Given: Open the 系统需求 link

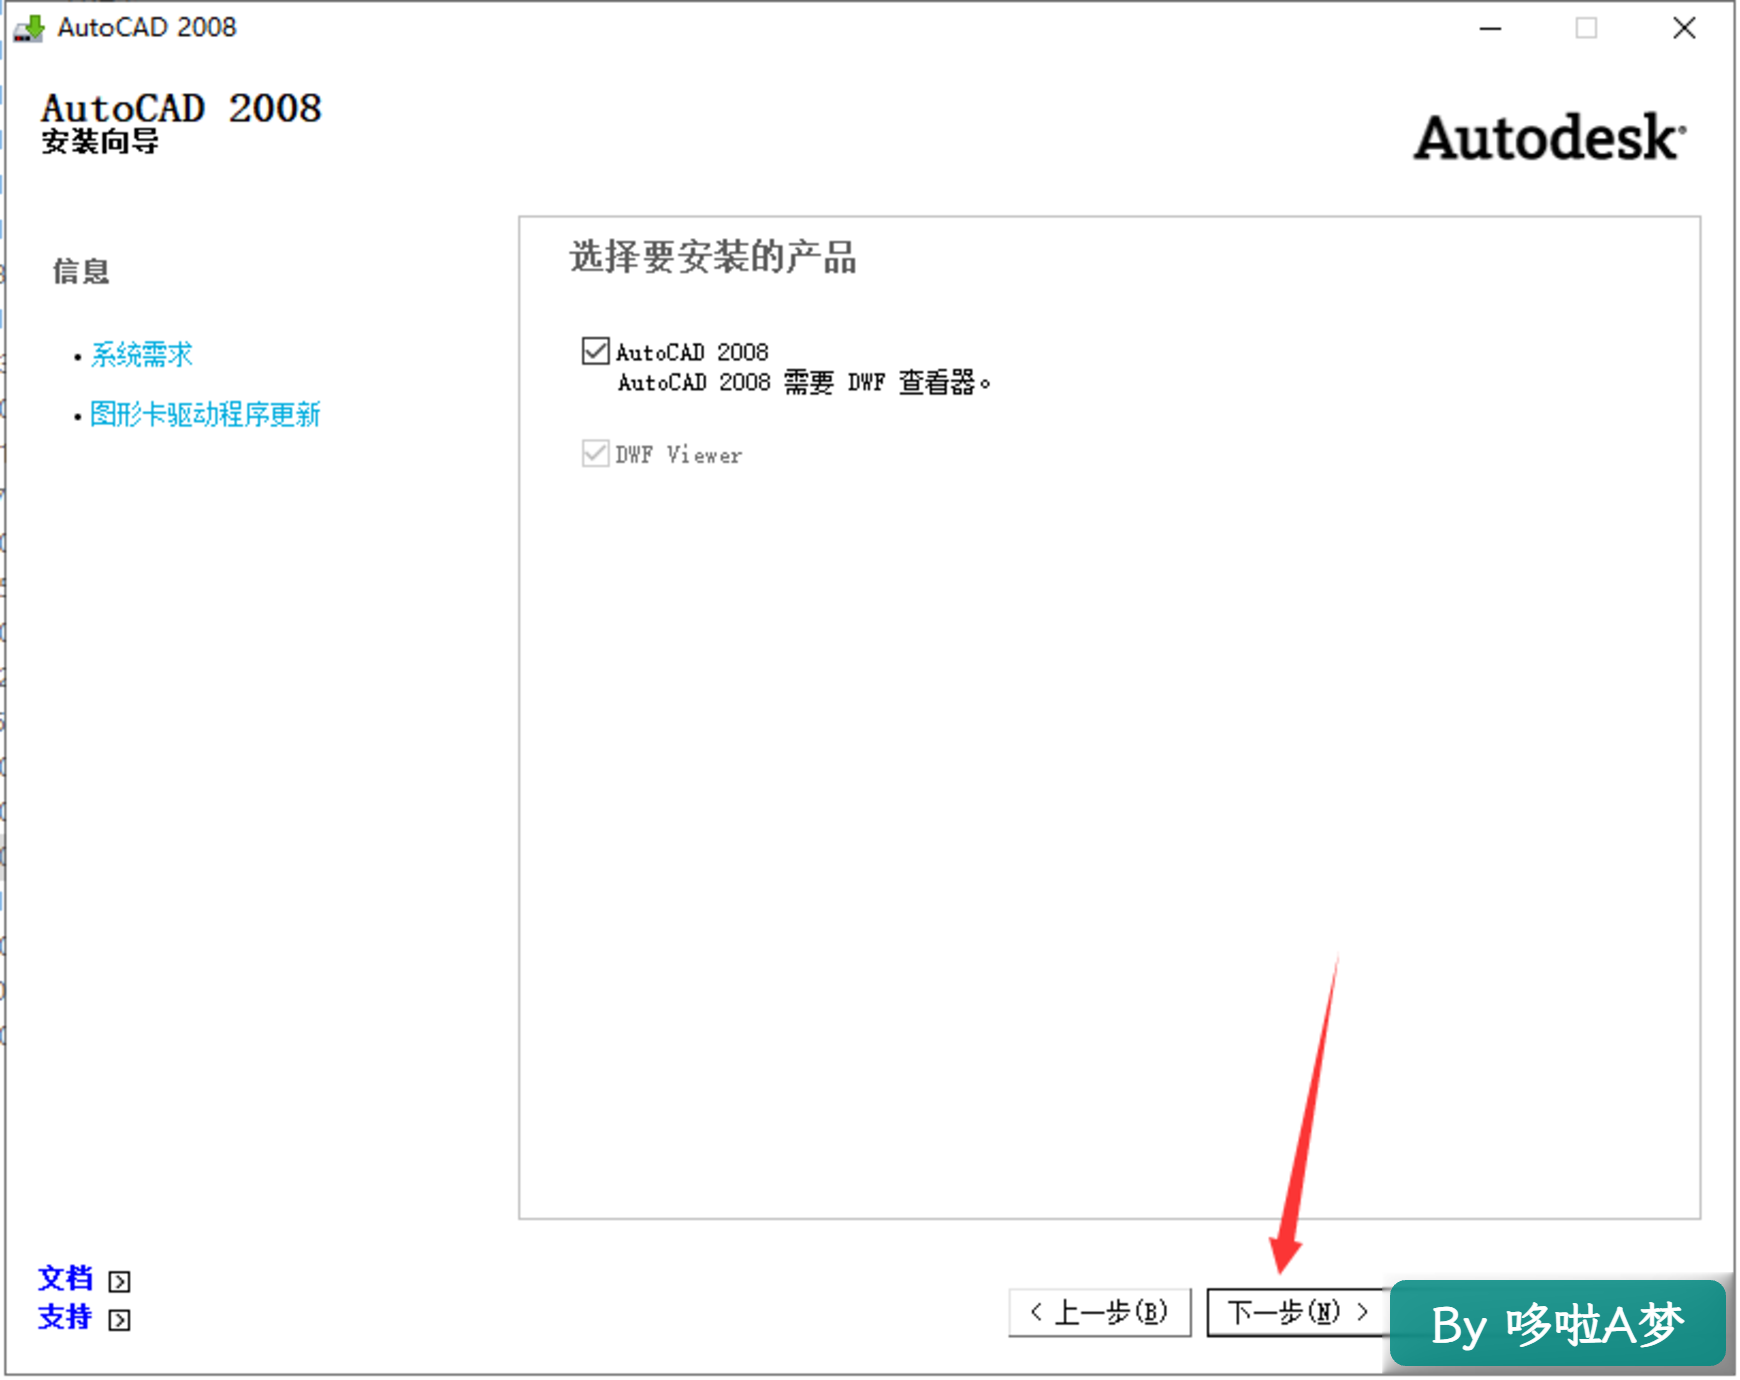Looking at the screenshot, I should click(x=141, y=354).
